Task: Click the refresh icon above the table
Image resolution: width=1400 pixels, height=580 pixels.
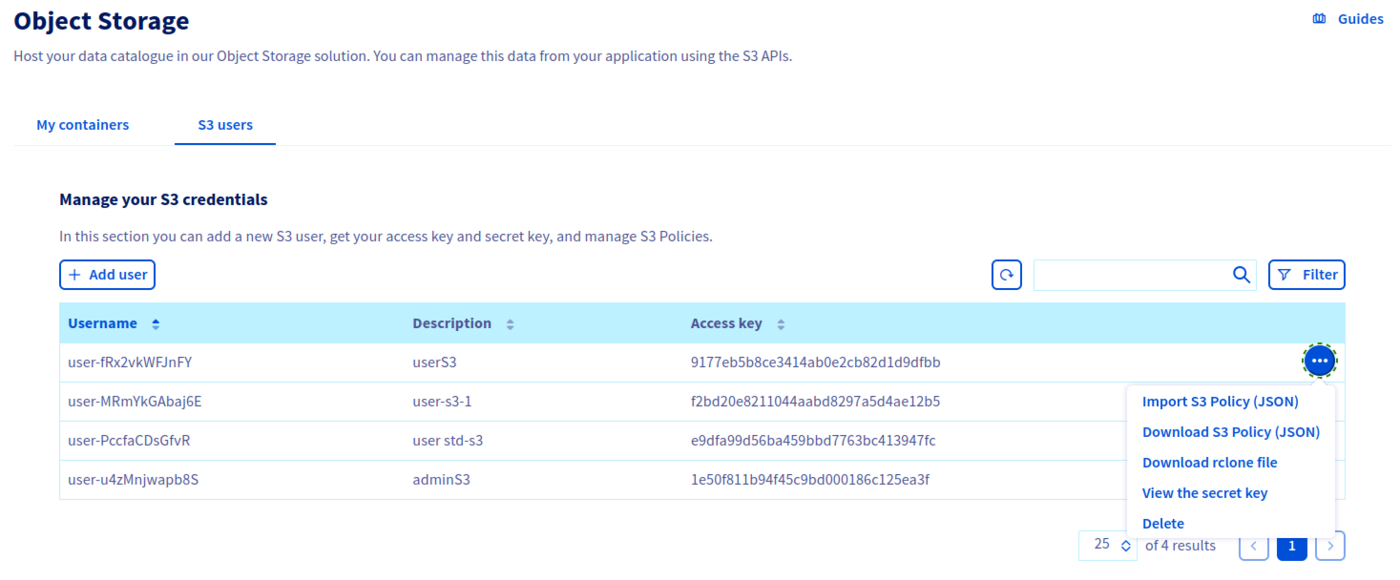Action: (x=1007, y=274)
